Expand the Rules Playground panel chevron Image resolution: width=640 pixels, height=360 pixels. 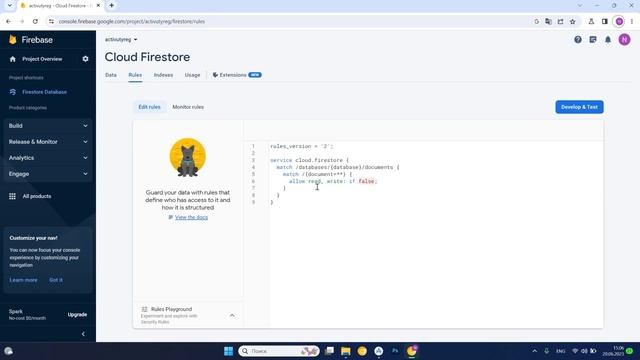coord(232,315)
